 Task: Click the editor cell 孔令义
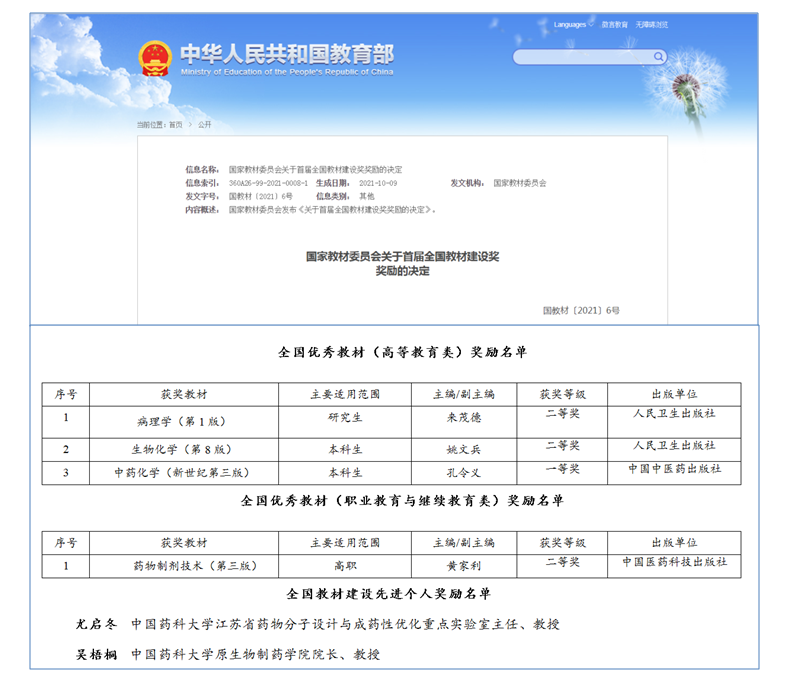tap(464, 473)
